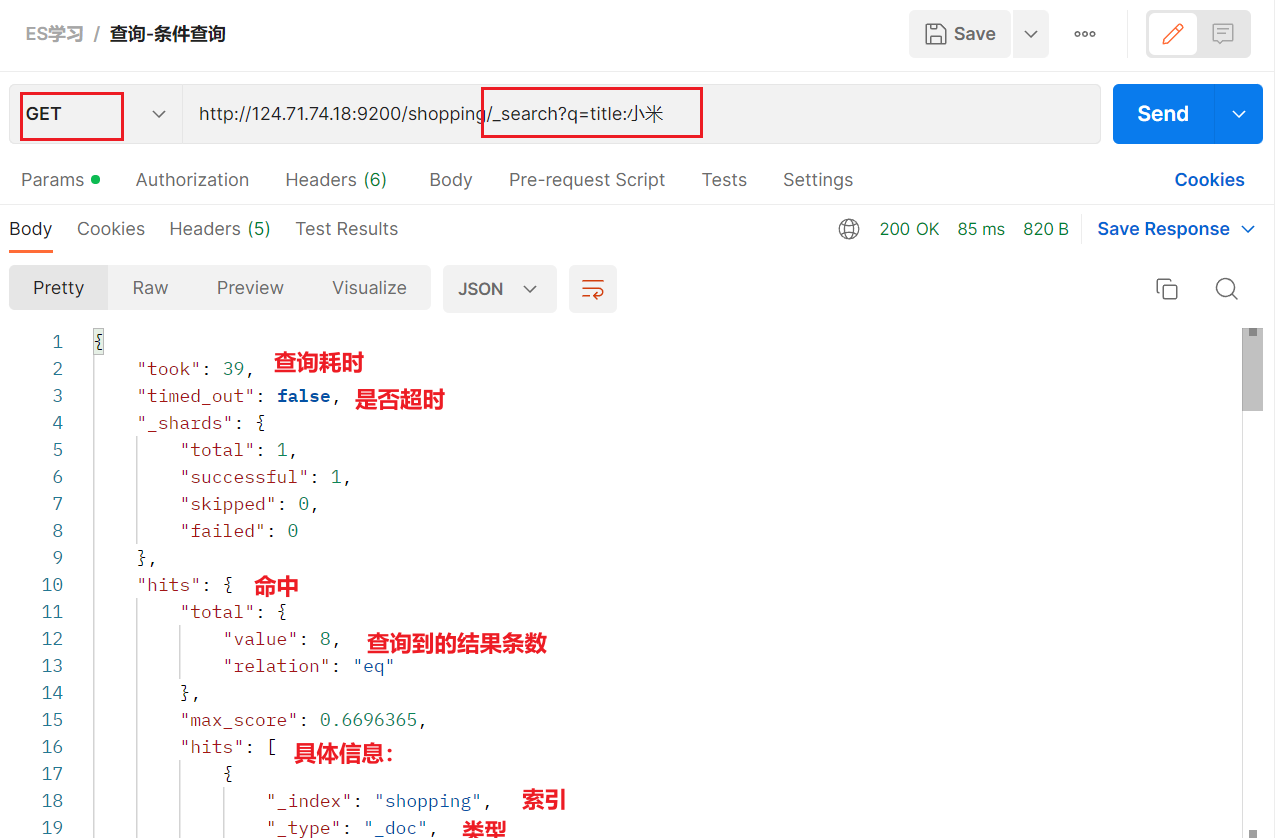Click the "took": 39 line
The image size is (1275, 838).
tap(196, 369)
